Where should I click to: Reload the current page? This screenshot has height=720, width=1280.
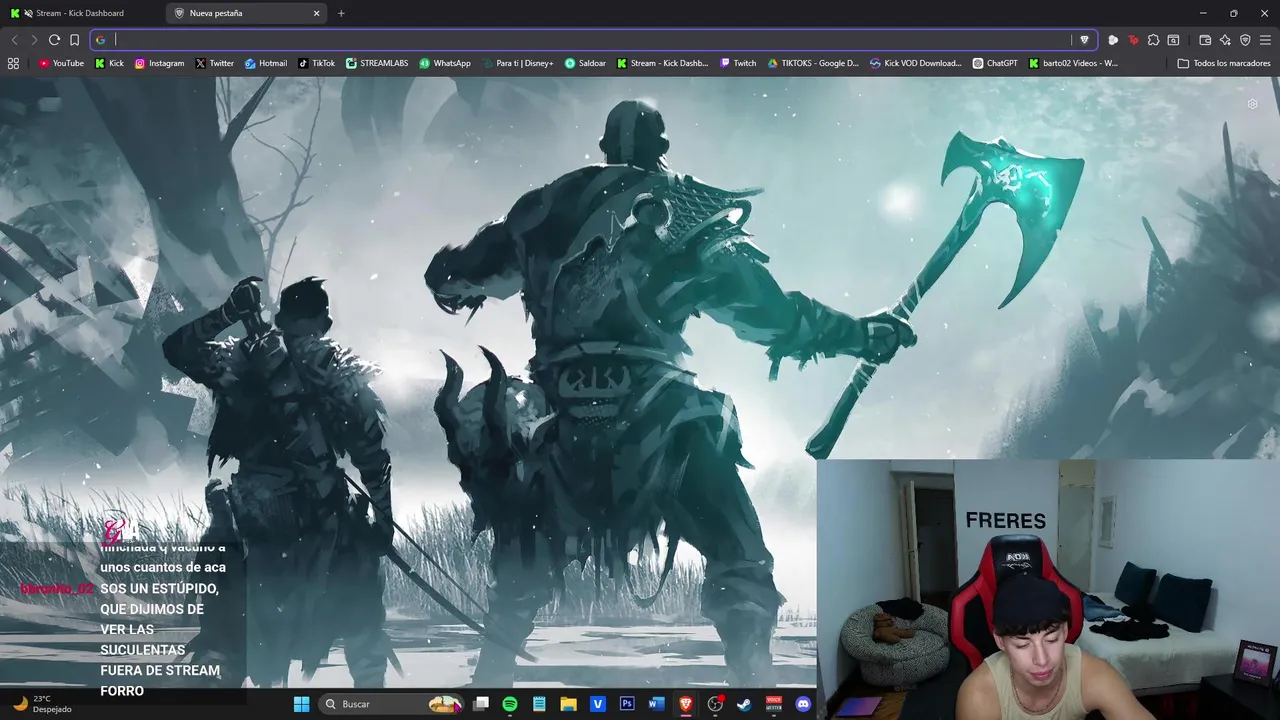coord(54,40)
